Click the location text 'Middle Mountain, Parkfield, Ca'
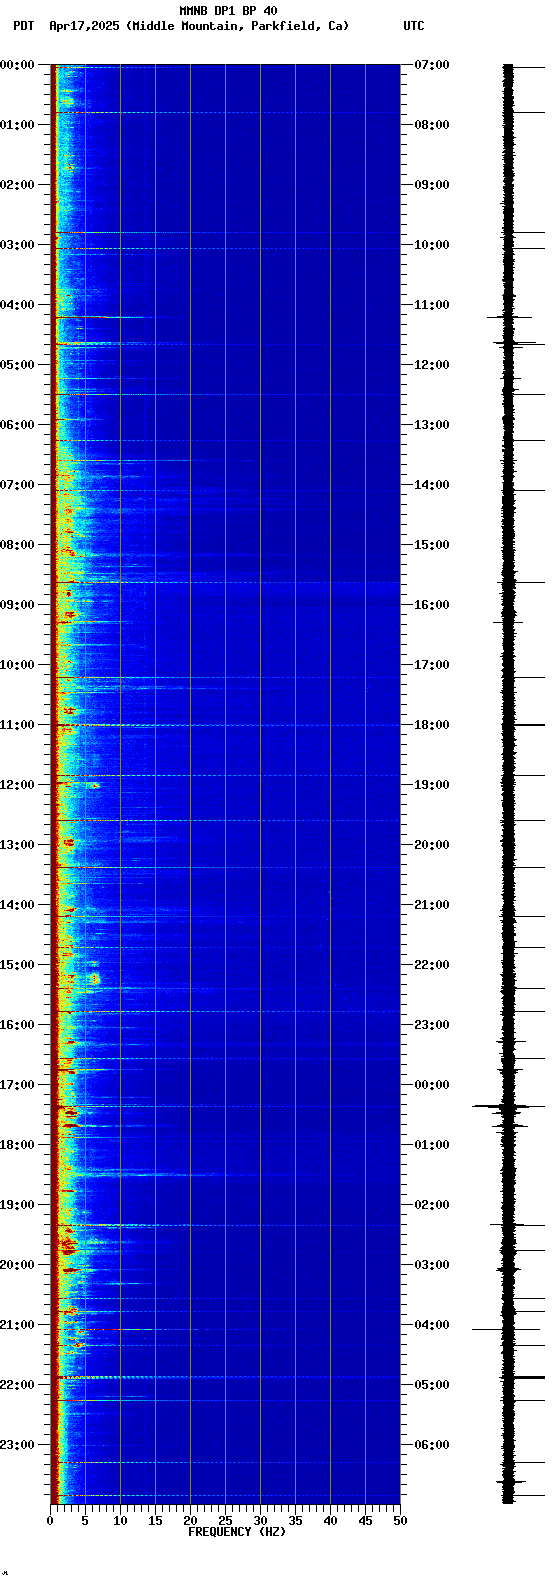 (237, 26)
